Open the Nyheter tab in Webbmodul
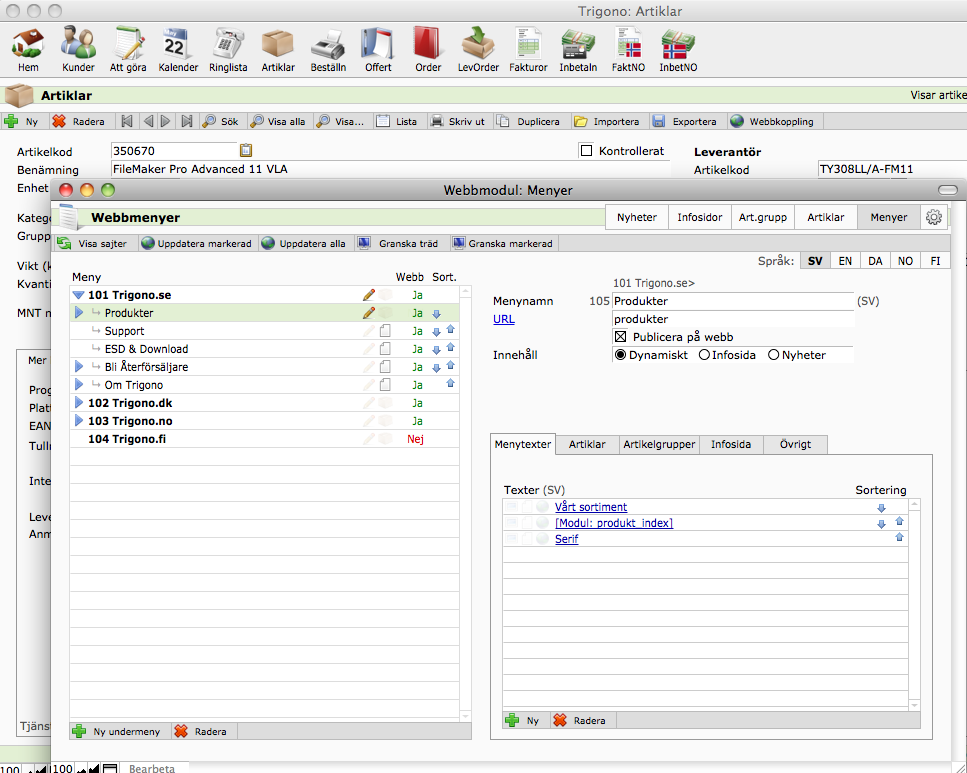The height and width of the screenshot is (773, 967). (x=637, y=217)
